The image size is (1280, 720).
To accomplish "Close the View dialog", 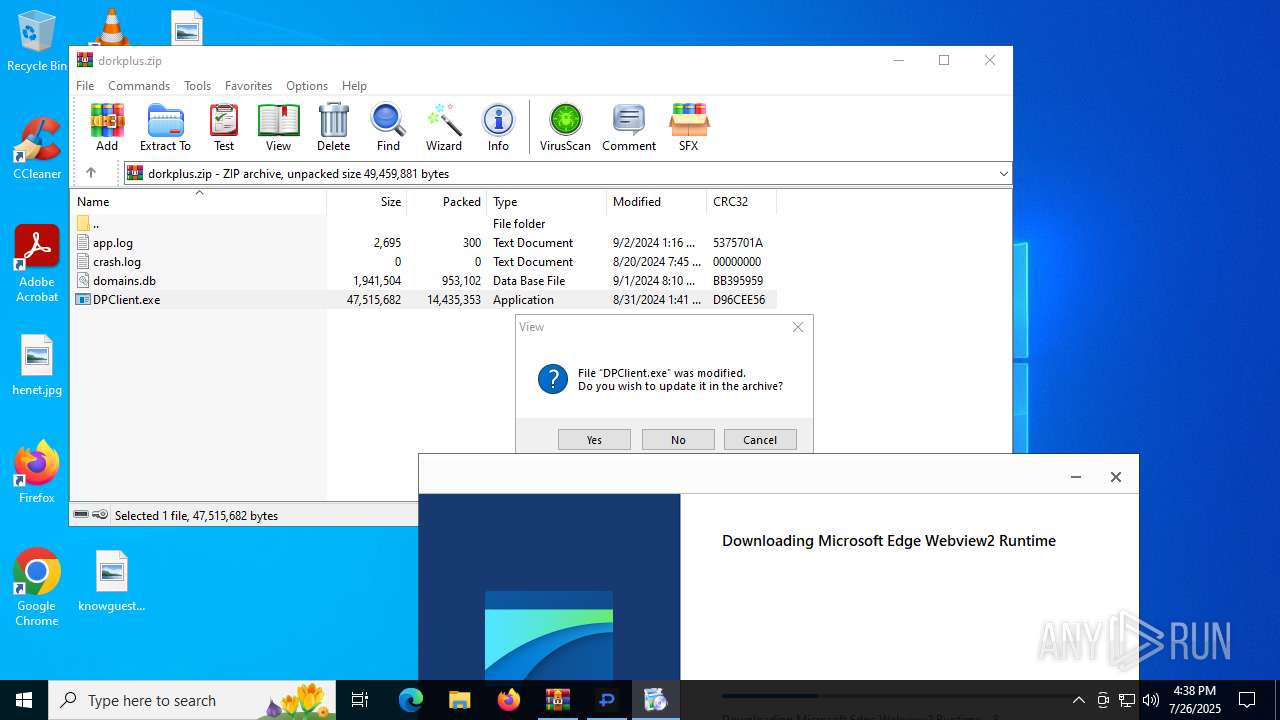I will pyautogui.click(x=798, y=327).
